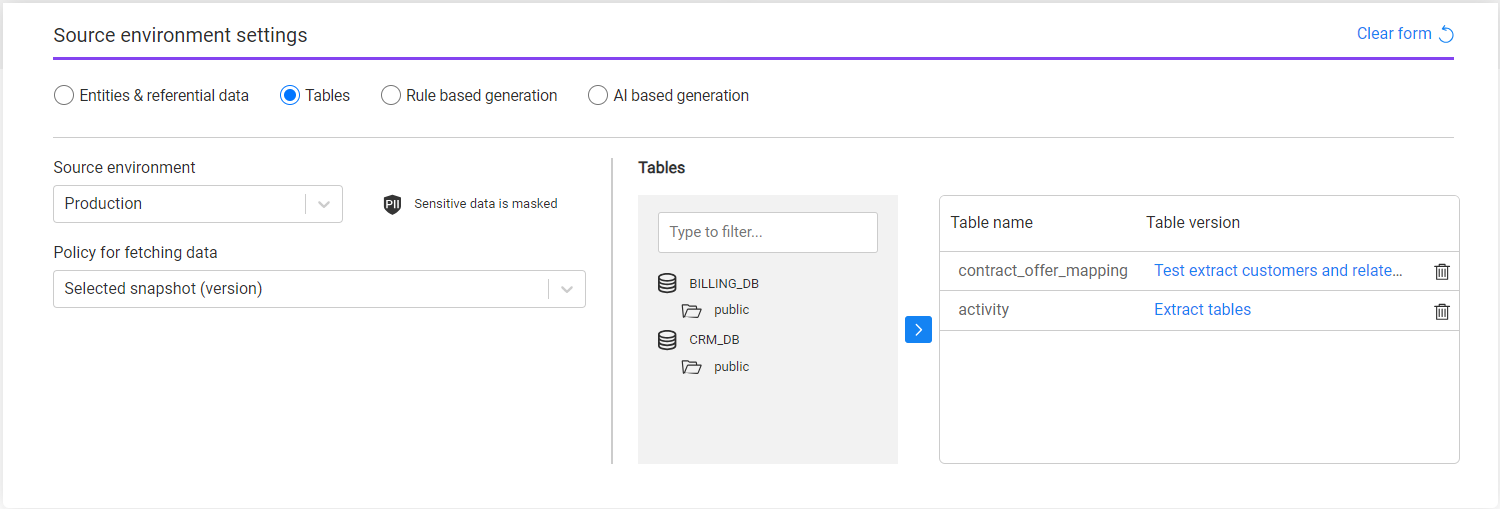Select the CRM_DB tree node label

(x=714, y=340)
